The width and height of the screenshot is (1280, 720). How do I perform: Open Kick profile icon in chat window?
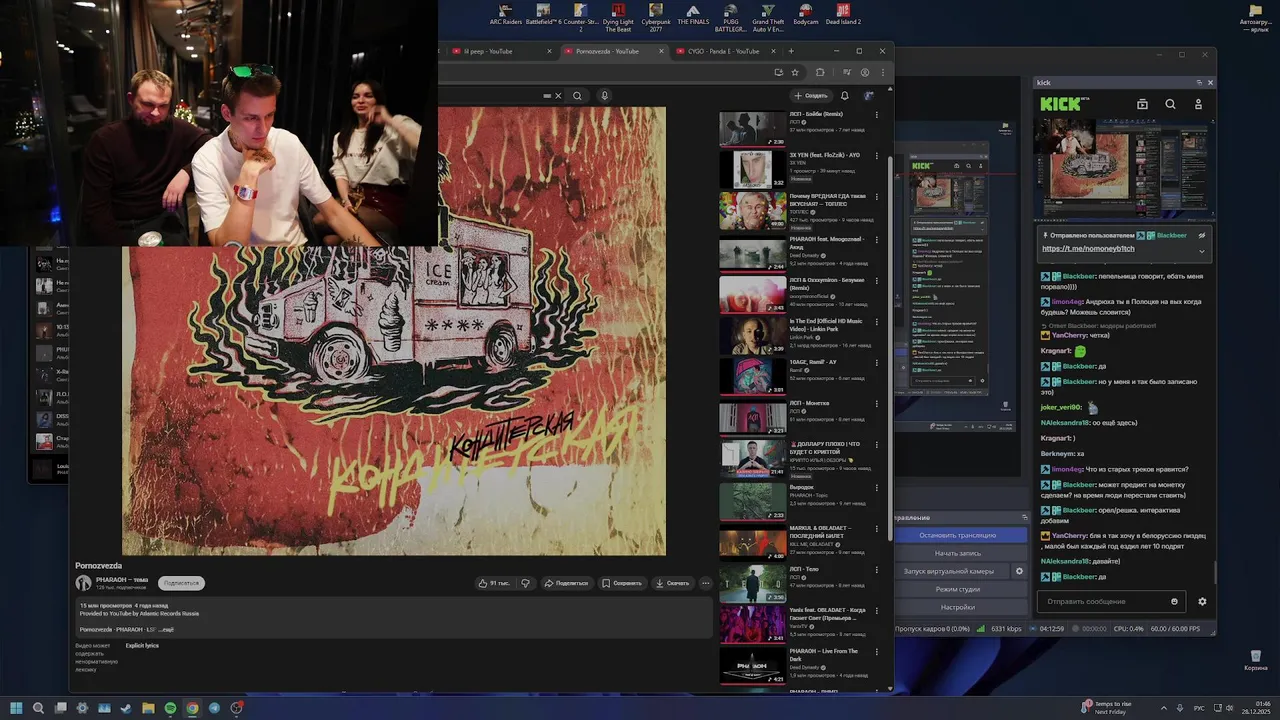[1198, 104]
